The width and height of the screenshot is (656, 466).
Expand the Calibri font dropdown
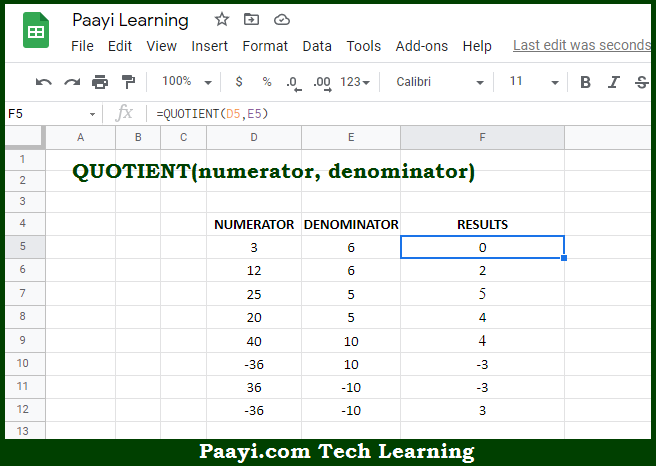pyautogui.click(x=439, y=82)
